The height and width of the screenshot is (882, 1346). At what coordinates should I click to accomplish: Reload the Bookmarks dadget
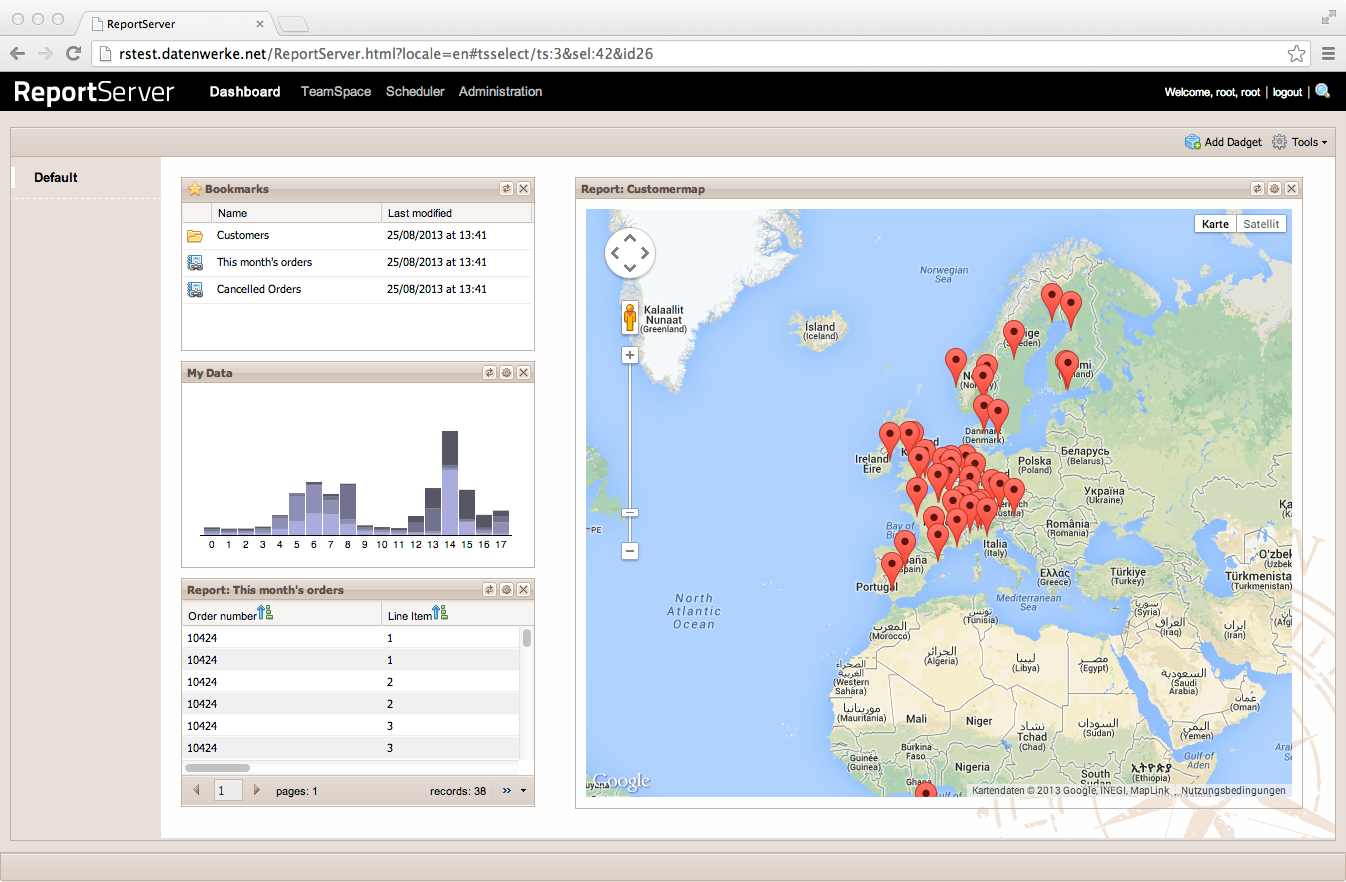coord(507,188)
